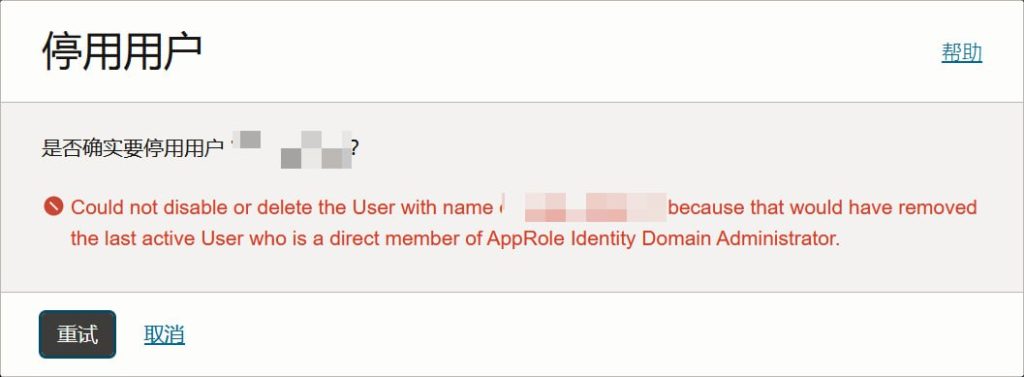The image size is (1024, 377).
Task: Click the blurred username in the confirmation question
Action: pos(293,150)
